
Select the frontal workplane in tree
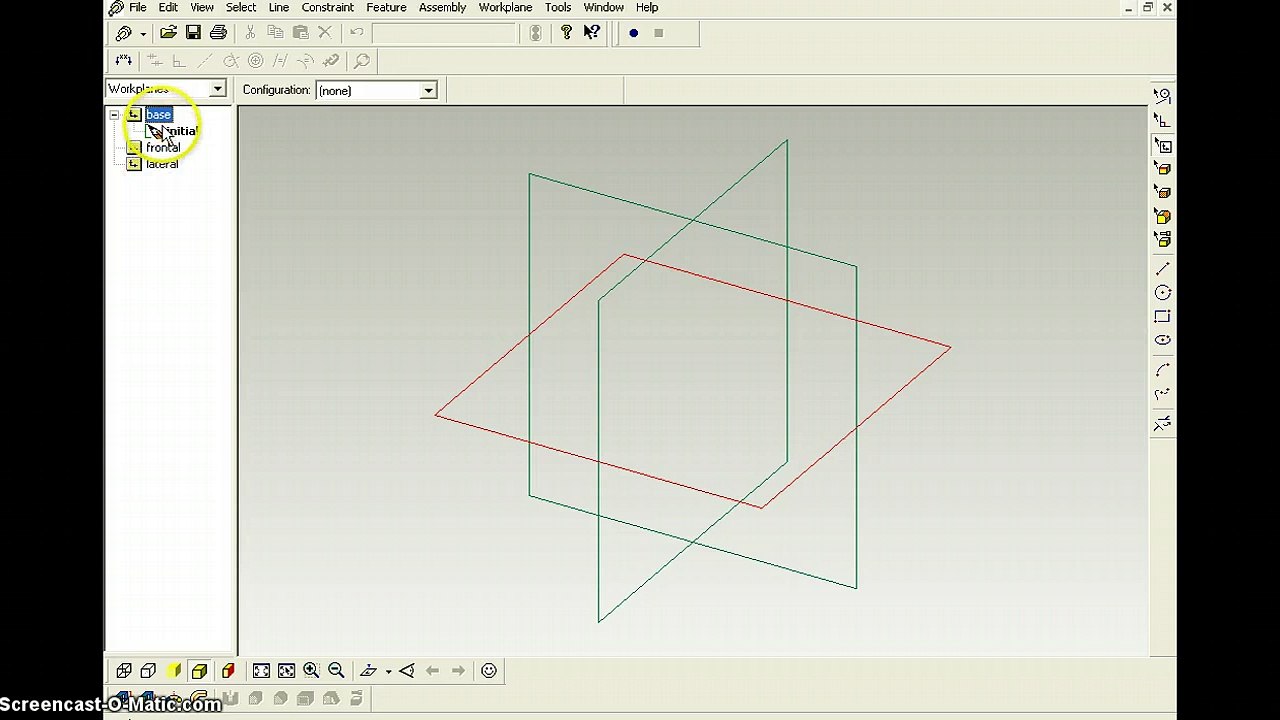[x=162, y=148]
